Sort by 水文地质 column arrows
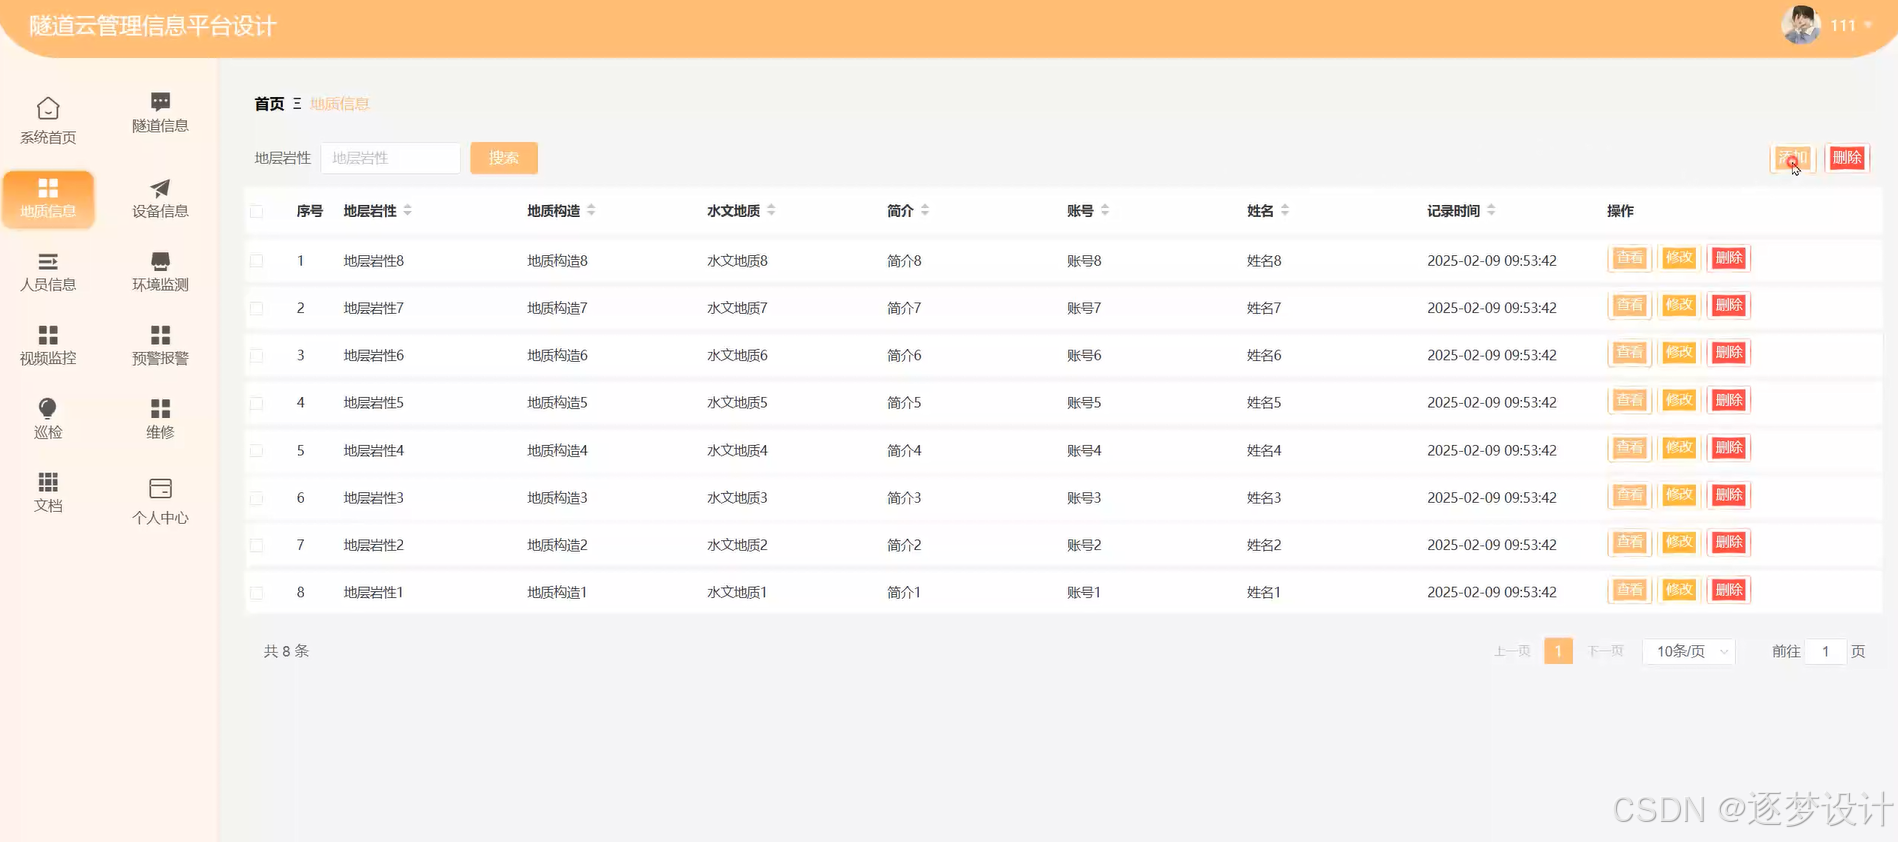Image resolution: width=1898 pixels, height=842 pixels. 771,210
